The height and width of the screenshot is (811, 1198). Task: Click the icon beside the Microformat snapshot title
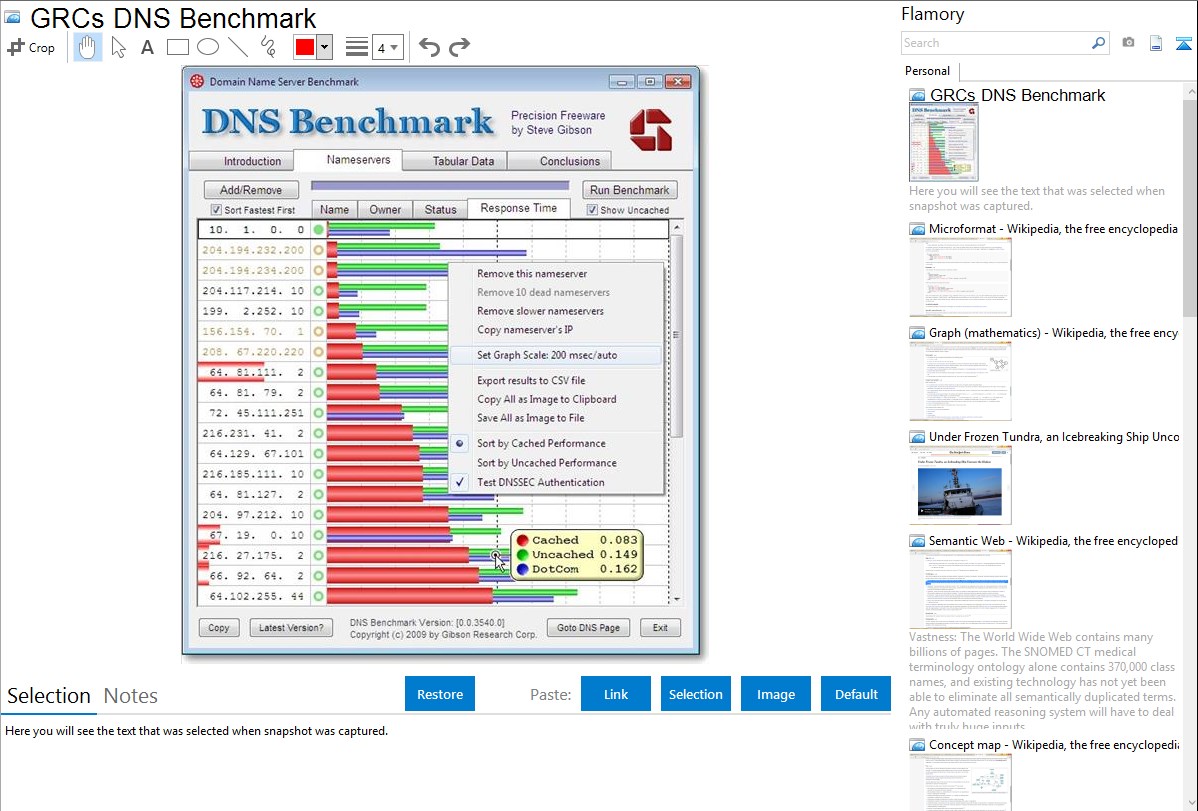[917, 229]
